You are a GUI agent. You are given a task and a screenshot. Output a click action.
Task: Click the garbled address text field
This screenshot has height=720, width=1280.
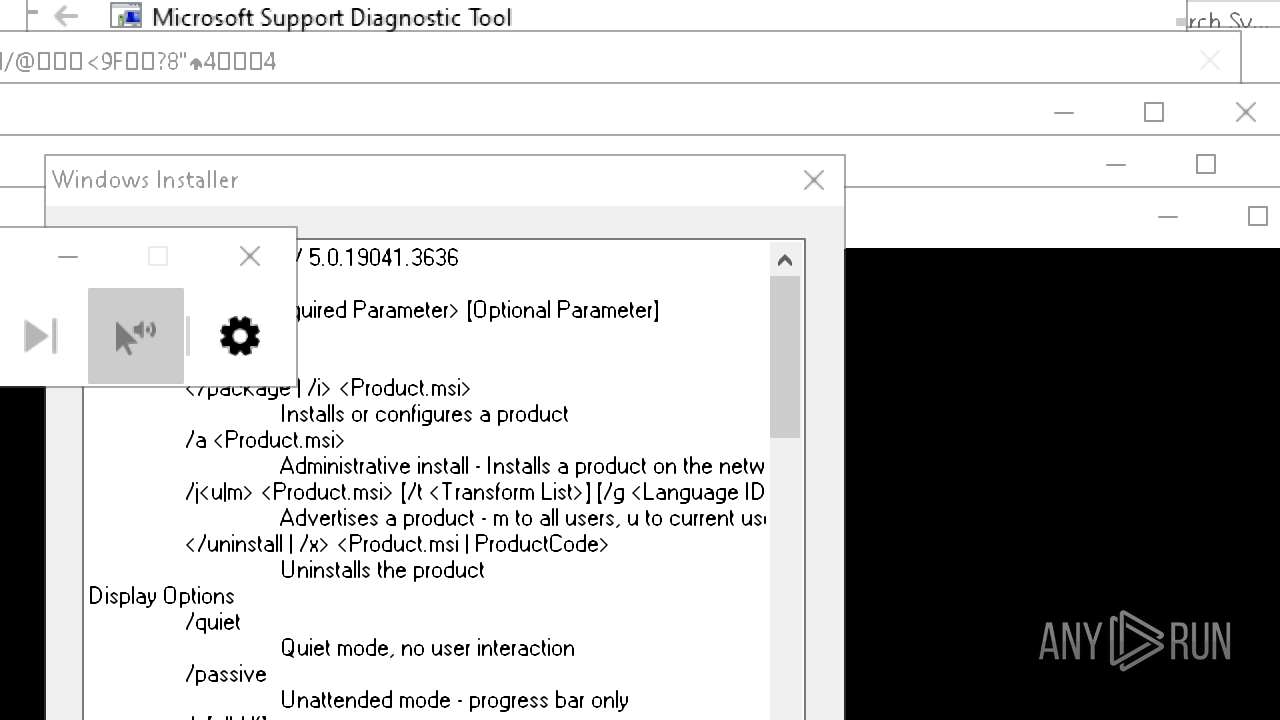(x=138, y=61)
